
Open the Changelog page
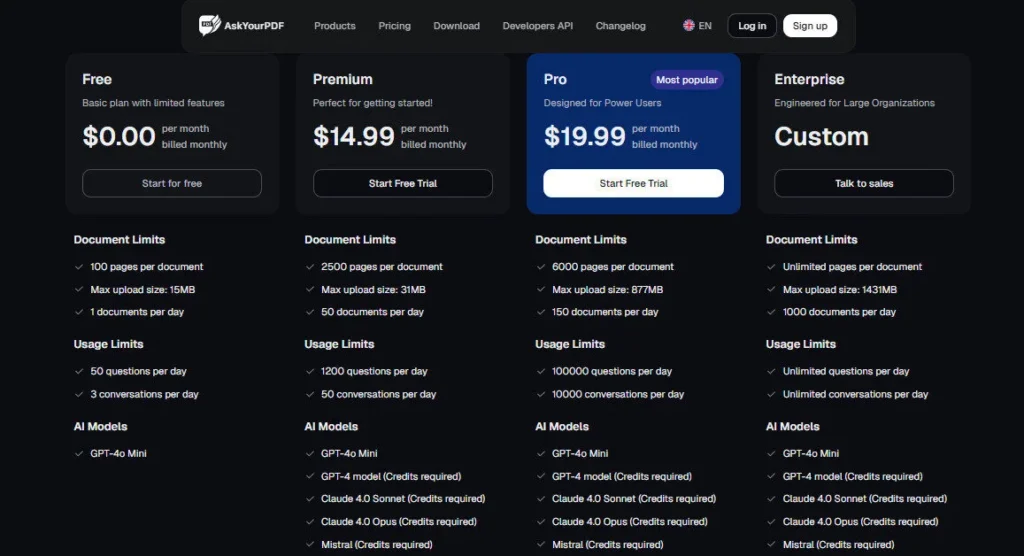coord(620,26)
